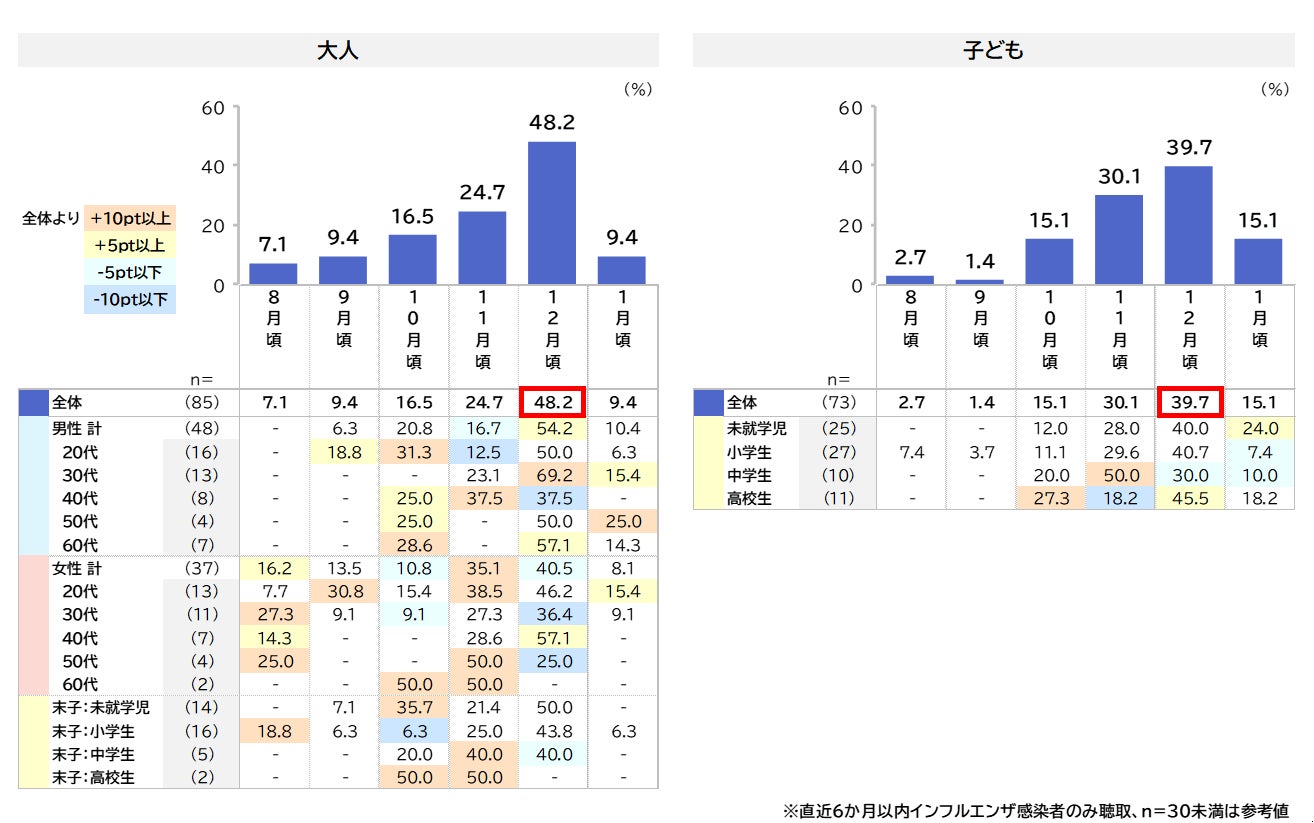Click the 43.8 cell in 末子:小学生 row
1314x823 pixels.
(x=552, y=731)
